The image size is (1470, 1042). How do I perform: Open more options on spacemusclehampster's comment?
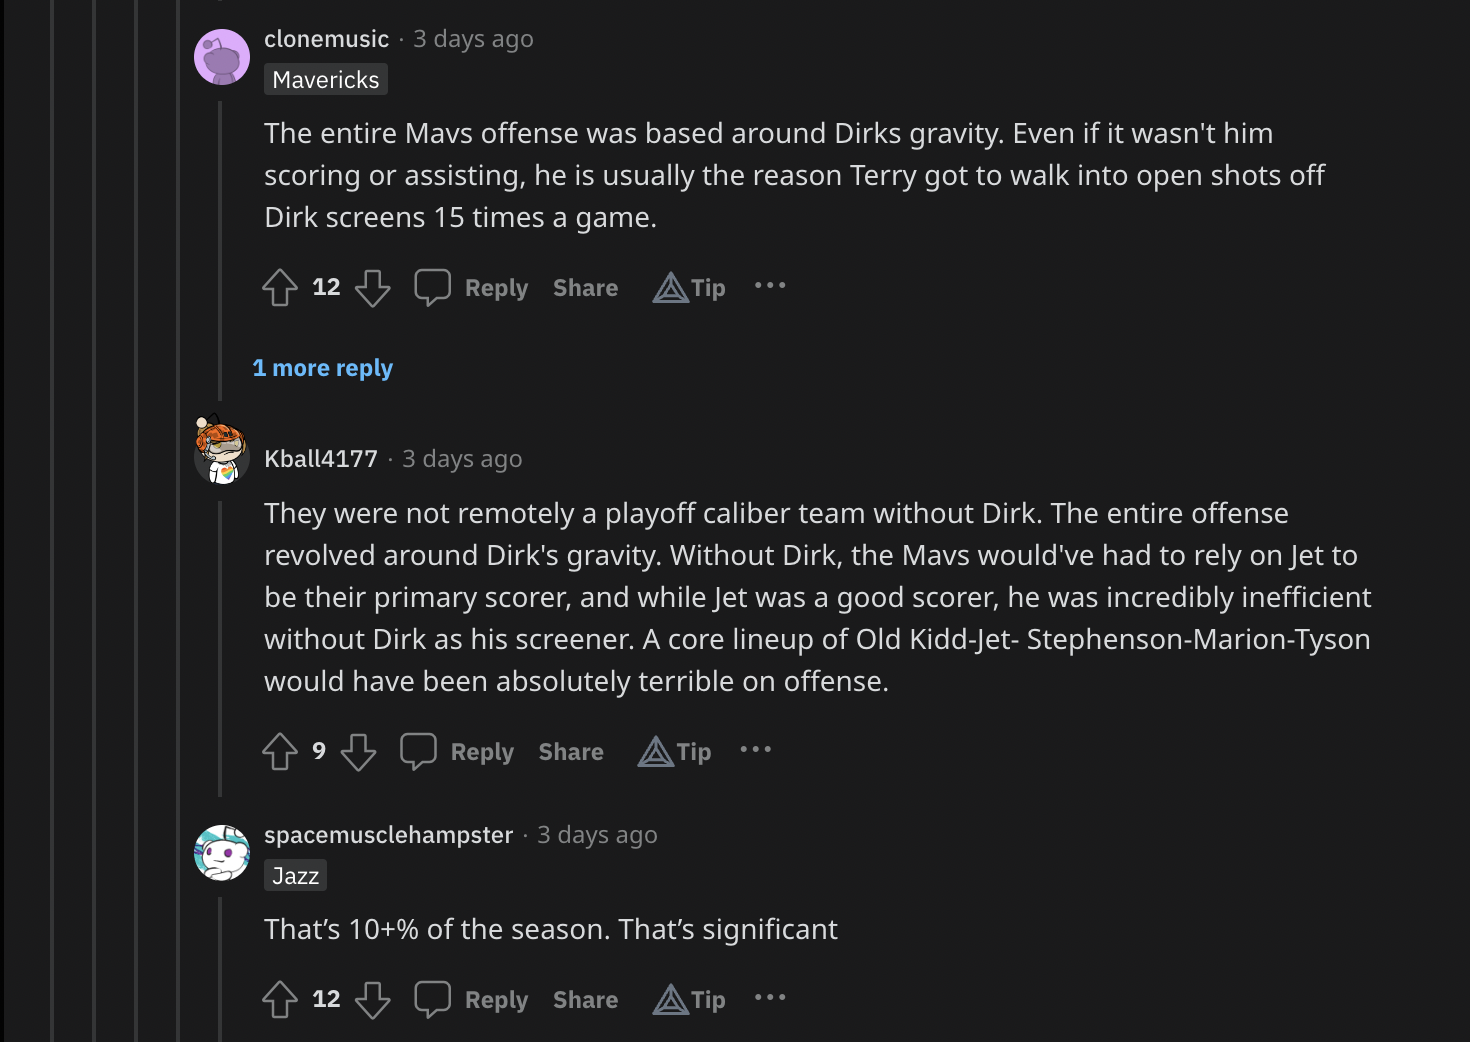tap(770, 998)
